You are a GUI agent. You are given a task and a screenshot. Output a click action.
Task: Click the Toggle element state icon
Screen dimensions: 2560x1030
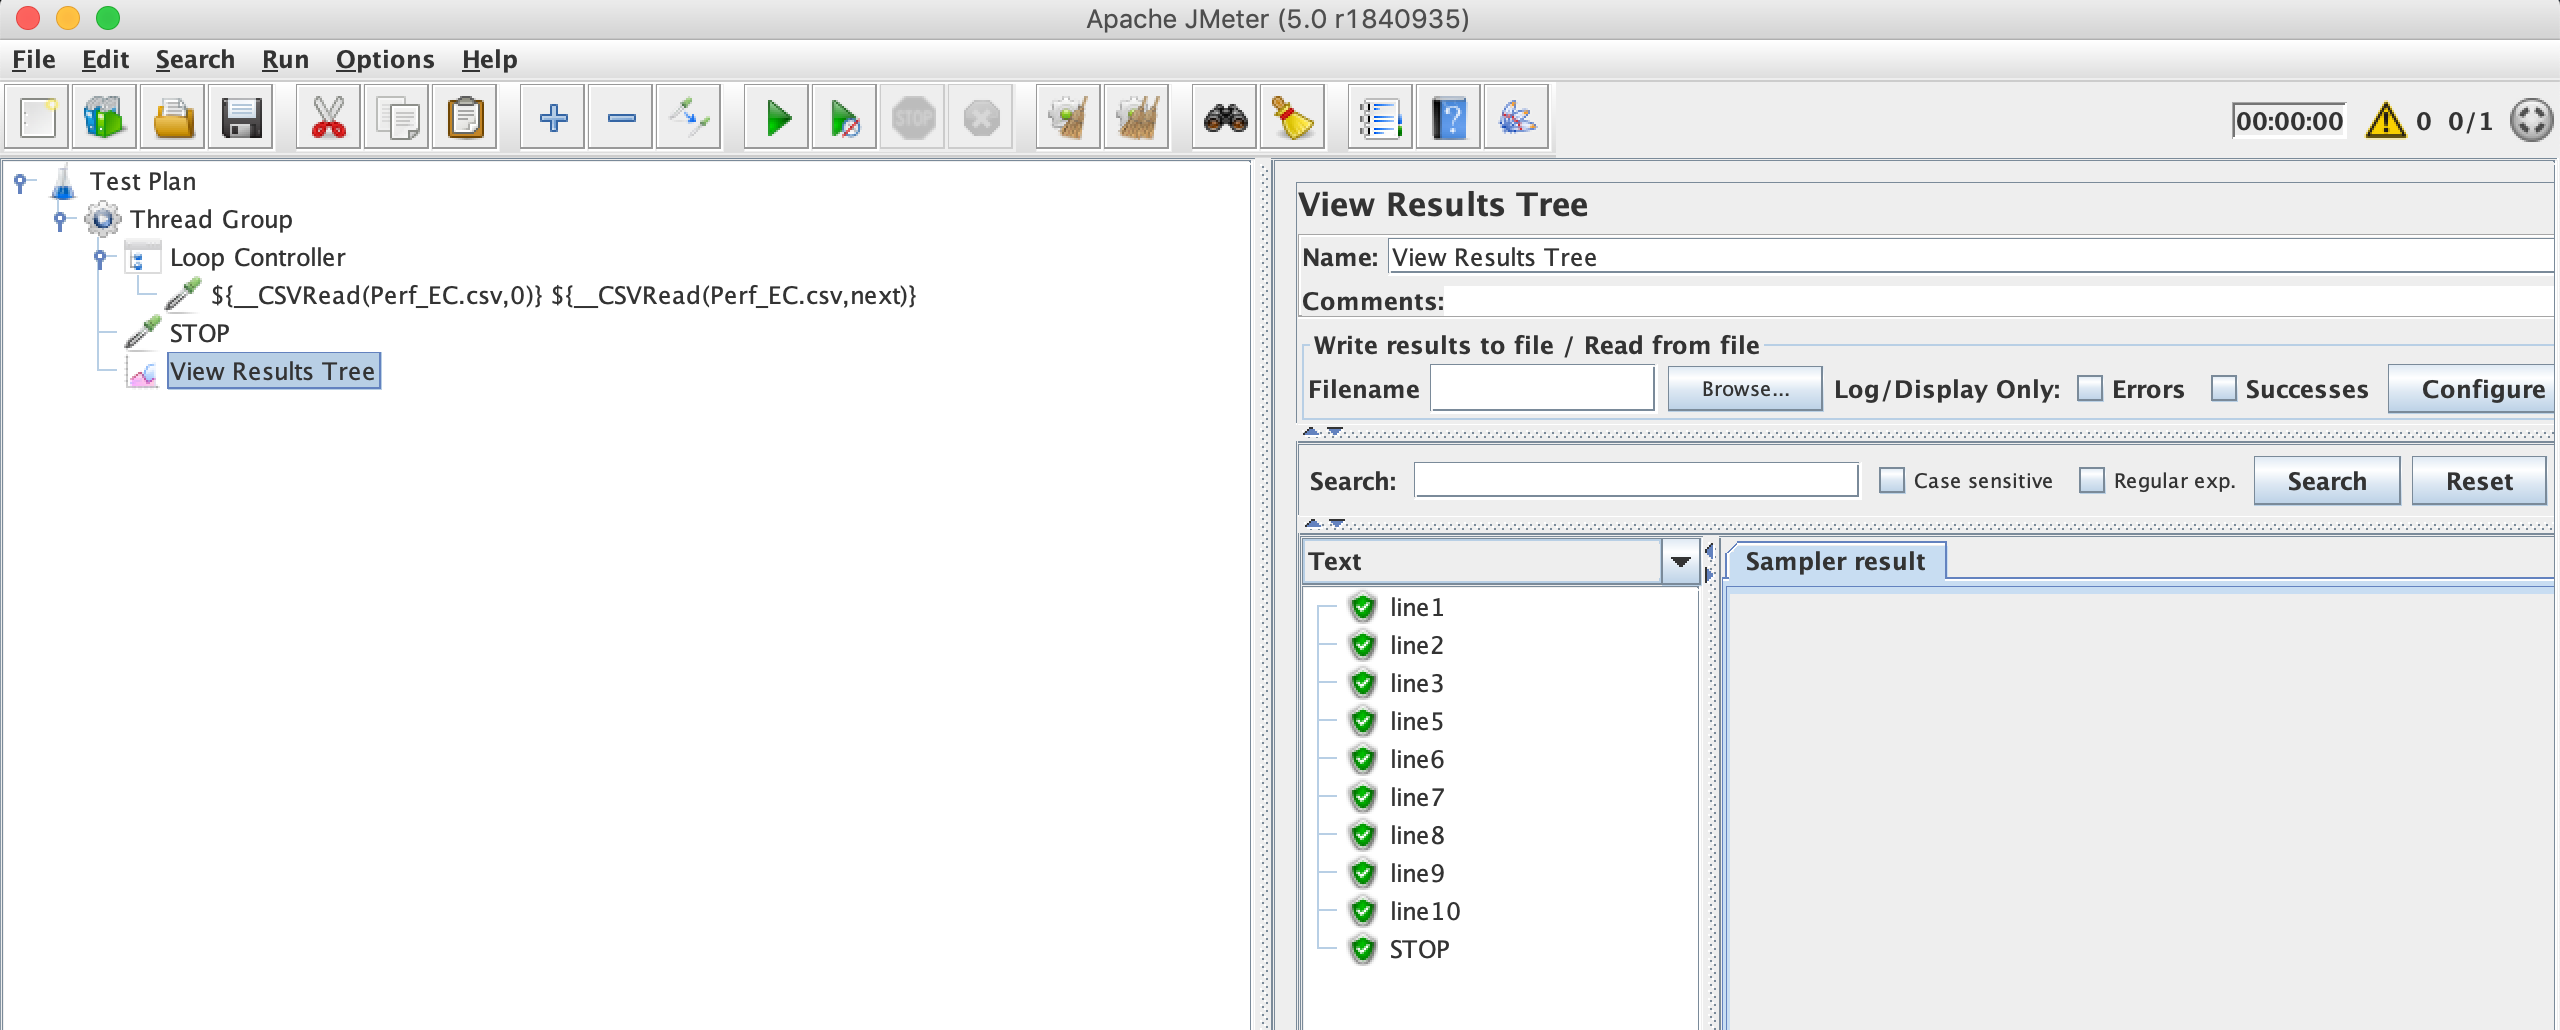(x=689, y=119)
